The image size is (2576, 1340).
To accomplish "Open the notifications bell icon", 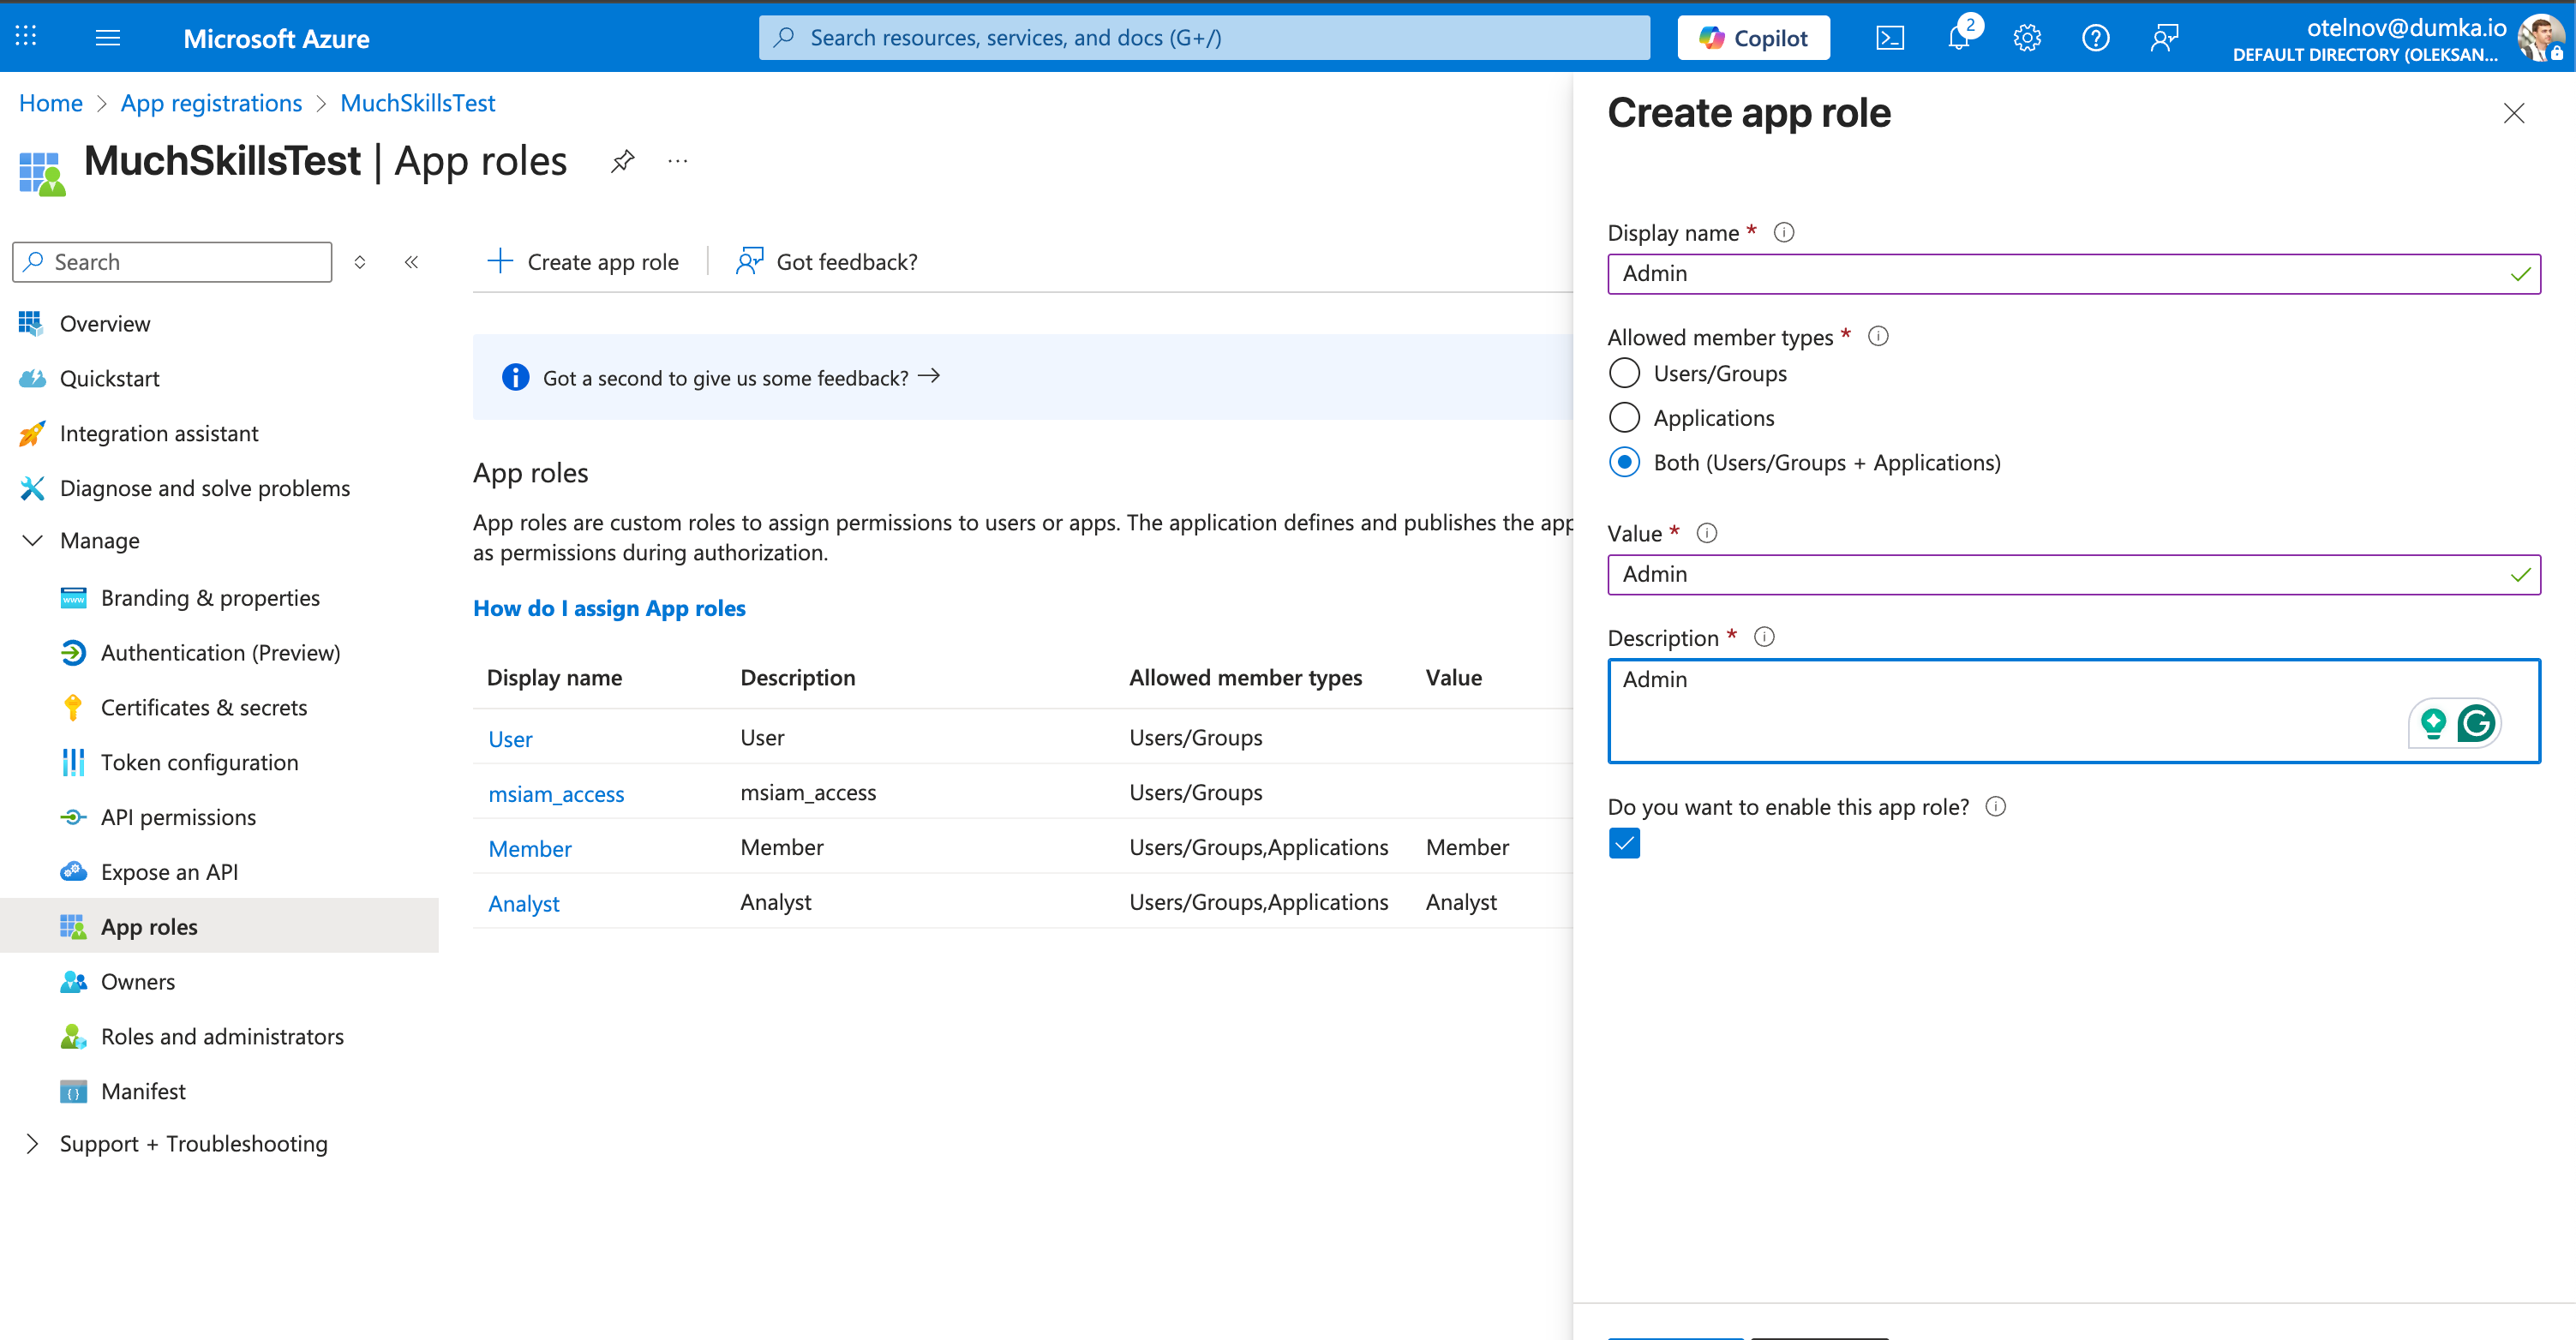I will (1958, 38).
